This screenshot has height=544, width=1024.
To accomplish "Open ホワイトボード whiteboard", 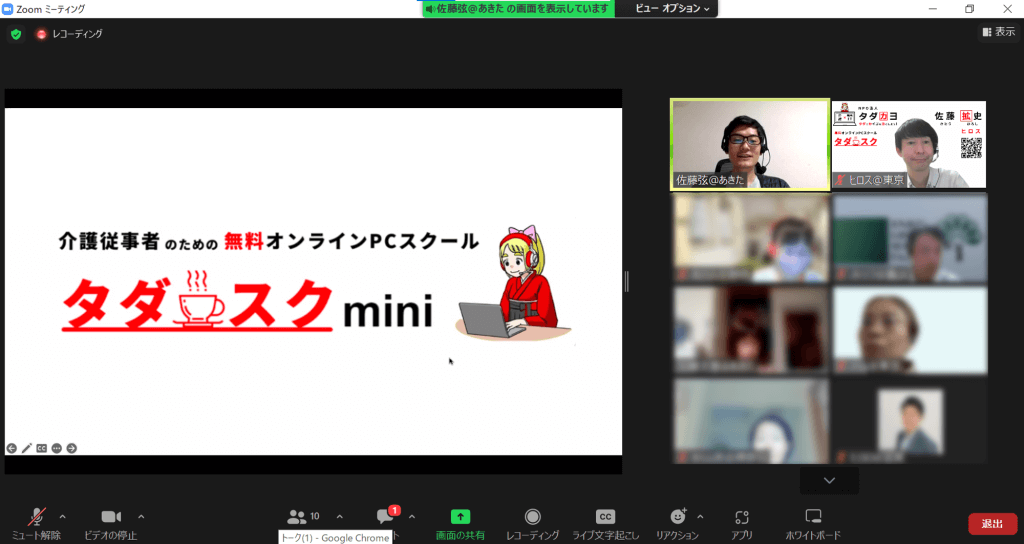I will click(813, 524).
